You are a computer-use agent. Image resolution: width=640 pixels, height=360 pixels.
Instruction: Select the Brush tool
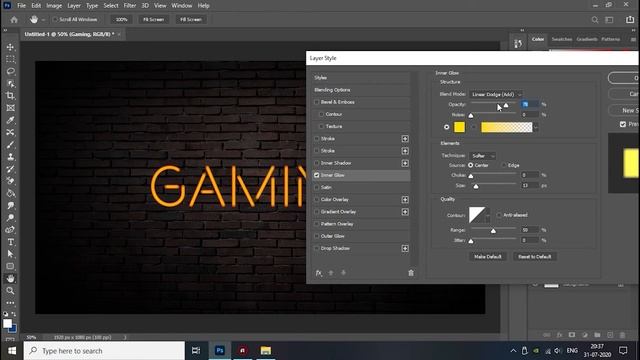pos(11,144)
